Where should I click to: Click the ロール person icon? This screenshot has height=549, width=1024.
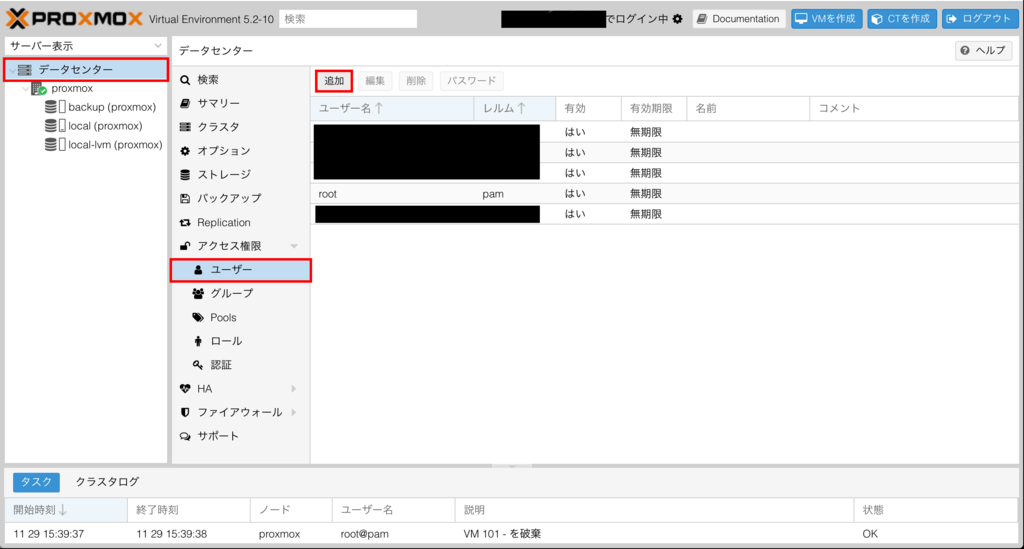pyautogui.click(x=199, y=341)
